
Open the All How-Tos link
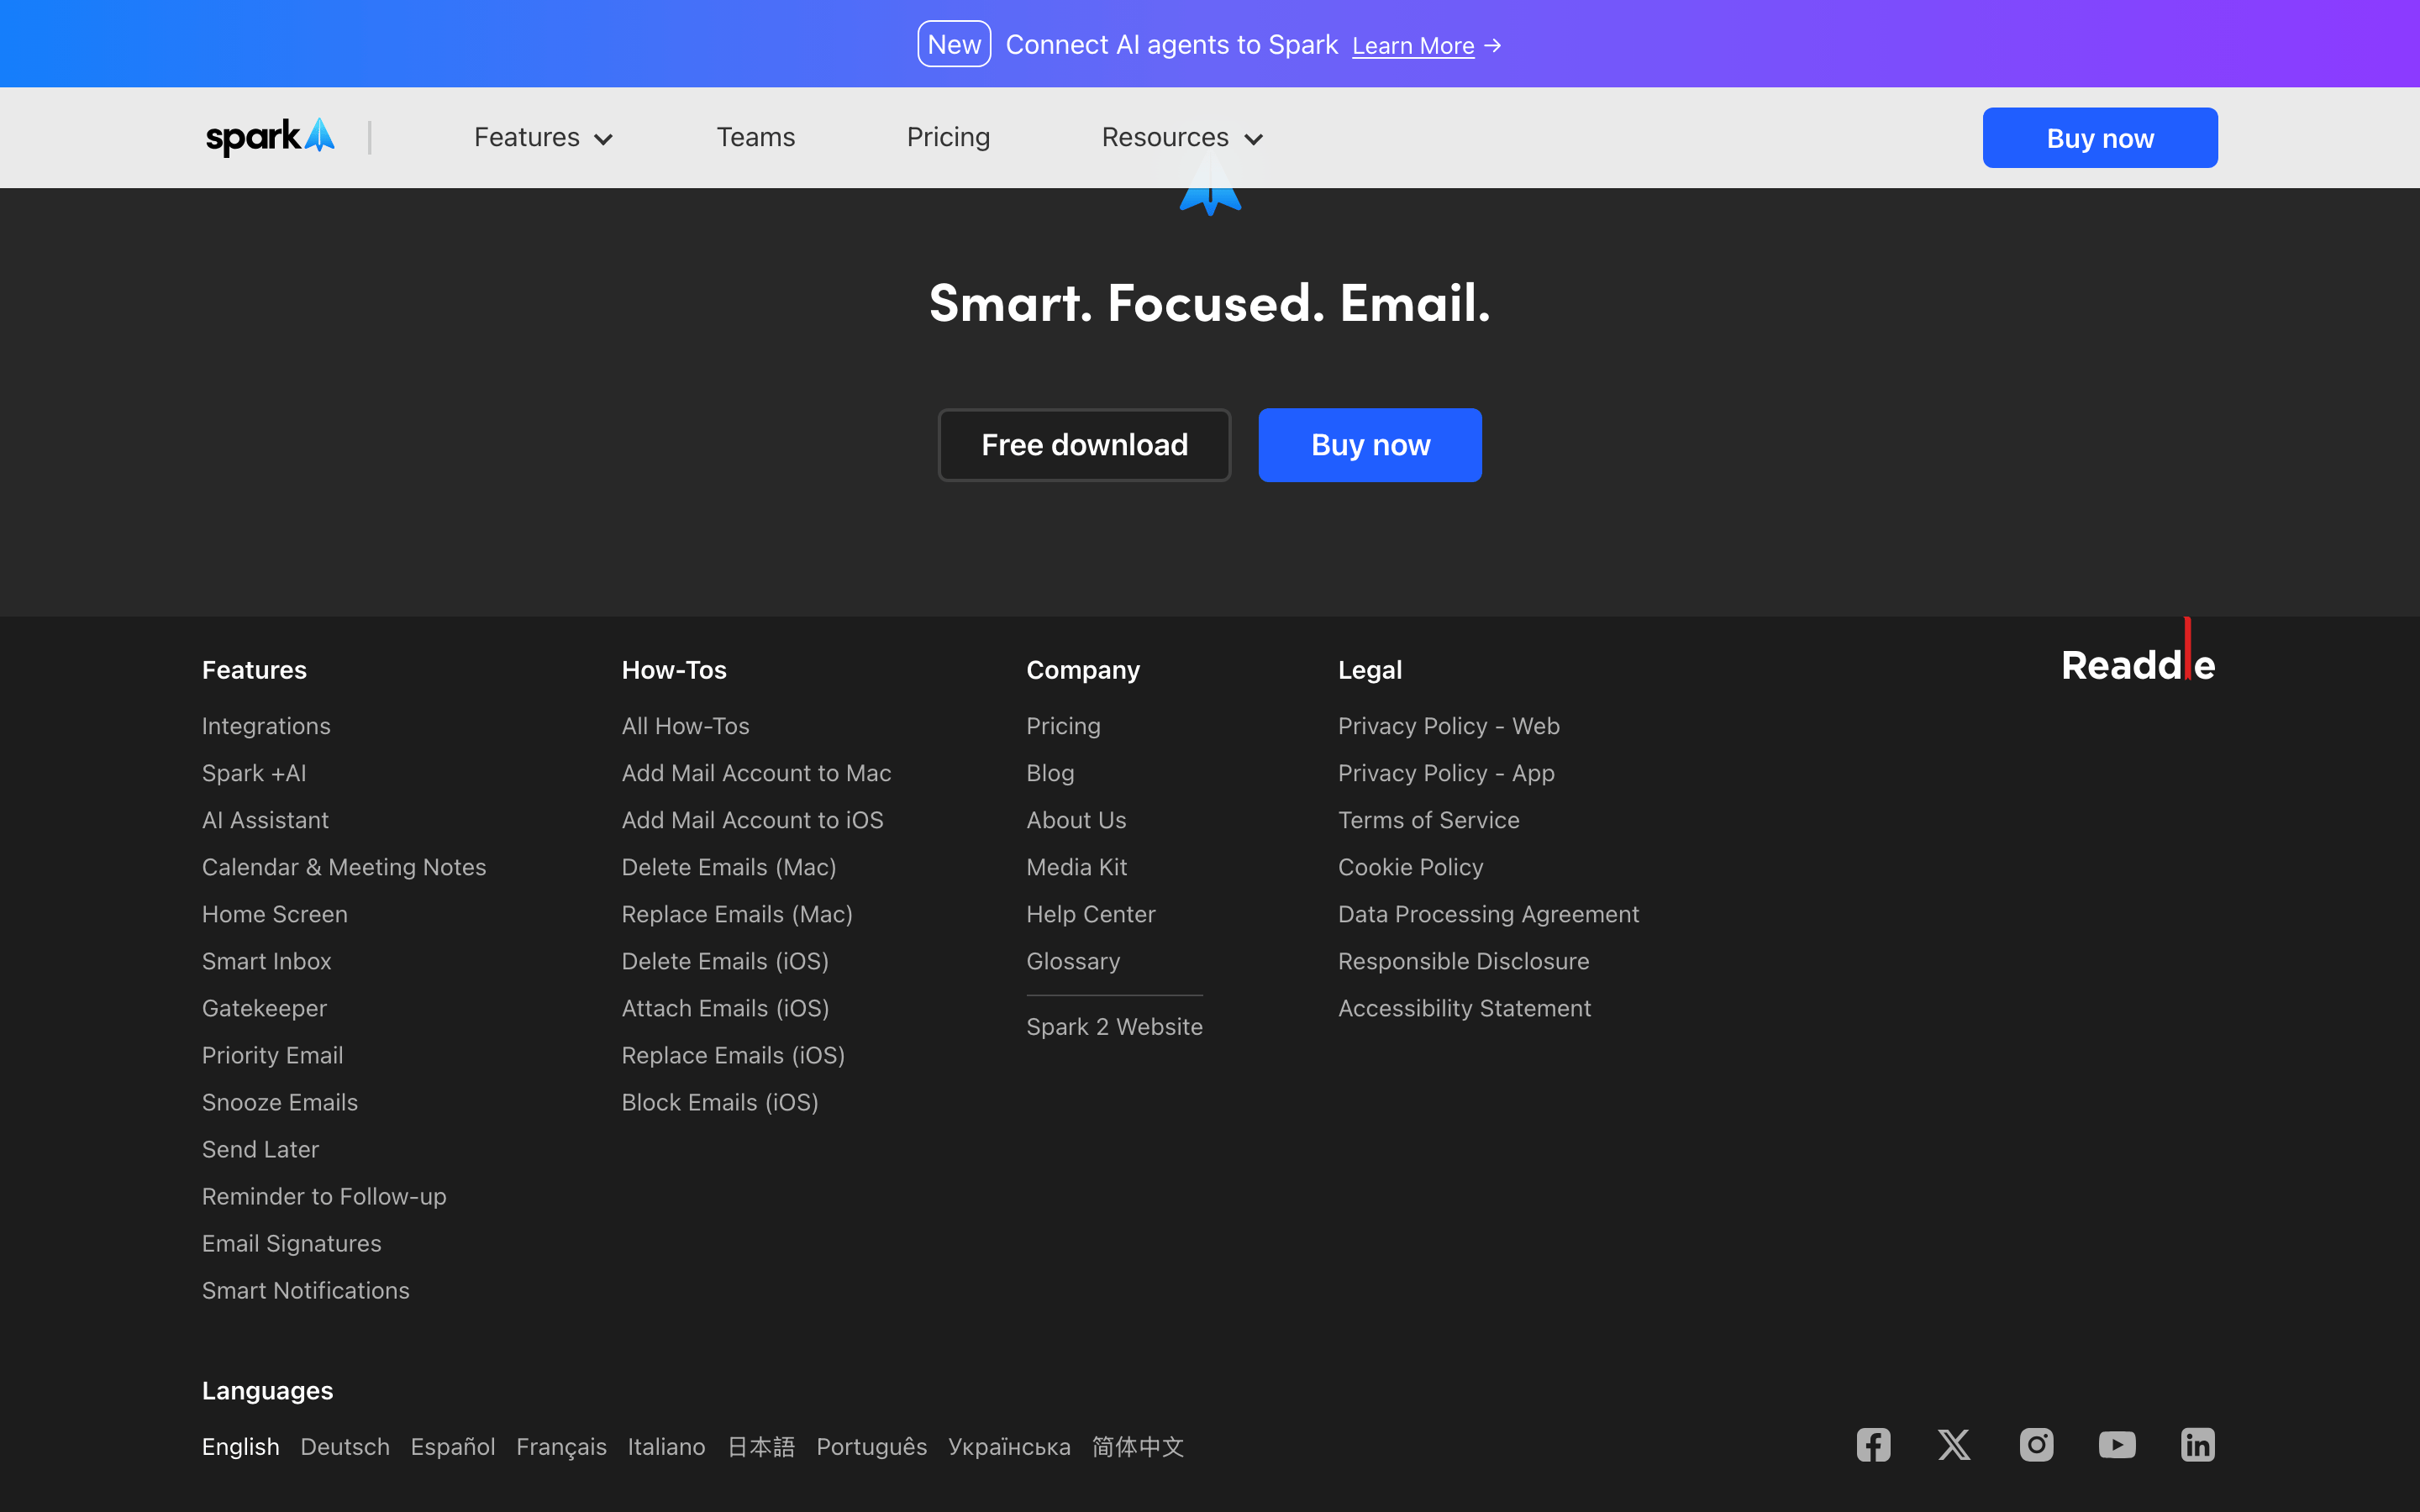[x=685, y=726]
